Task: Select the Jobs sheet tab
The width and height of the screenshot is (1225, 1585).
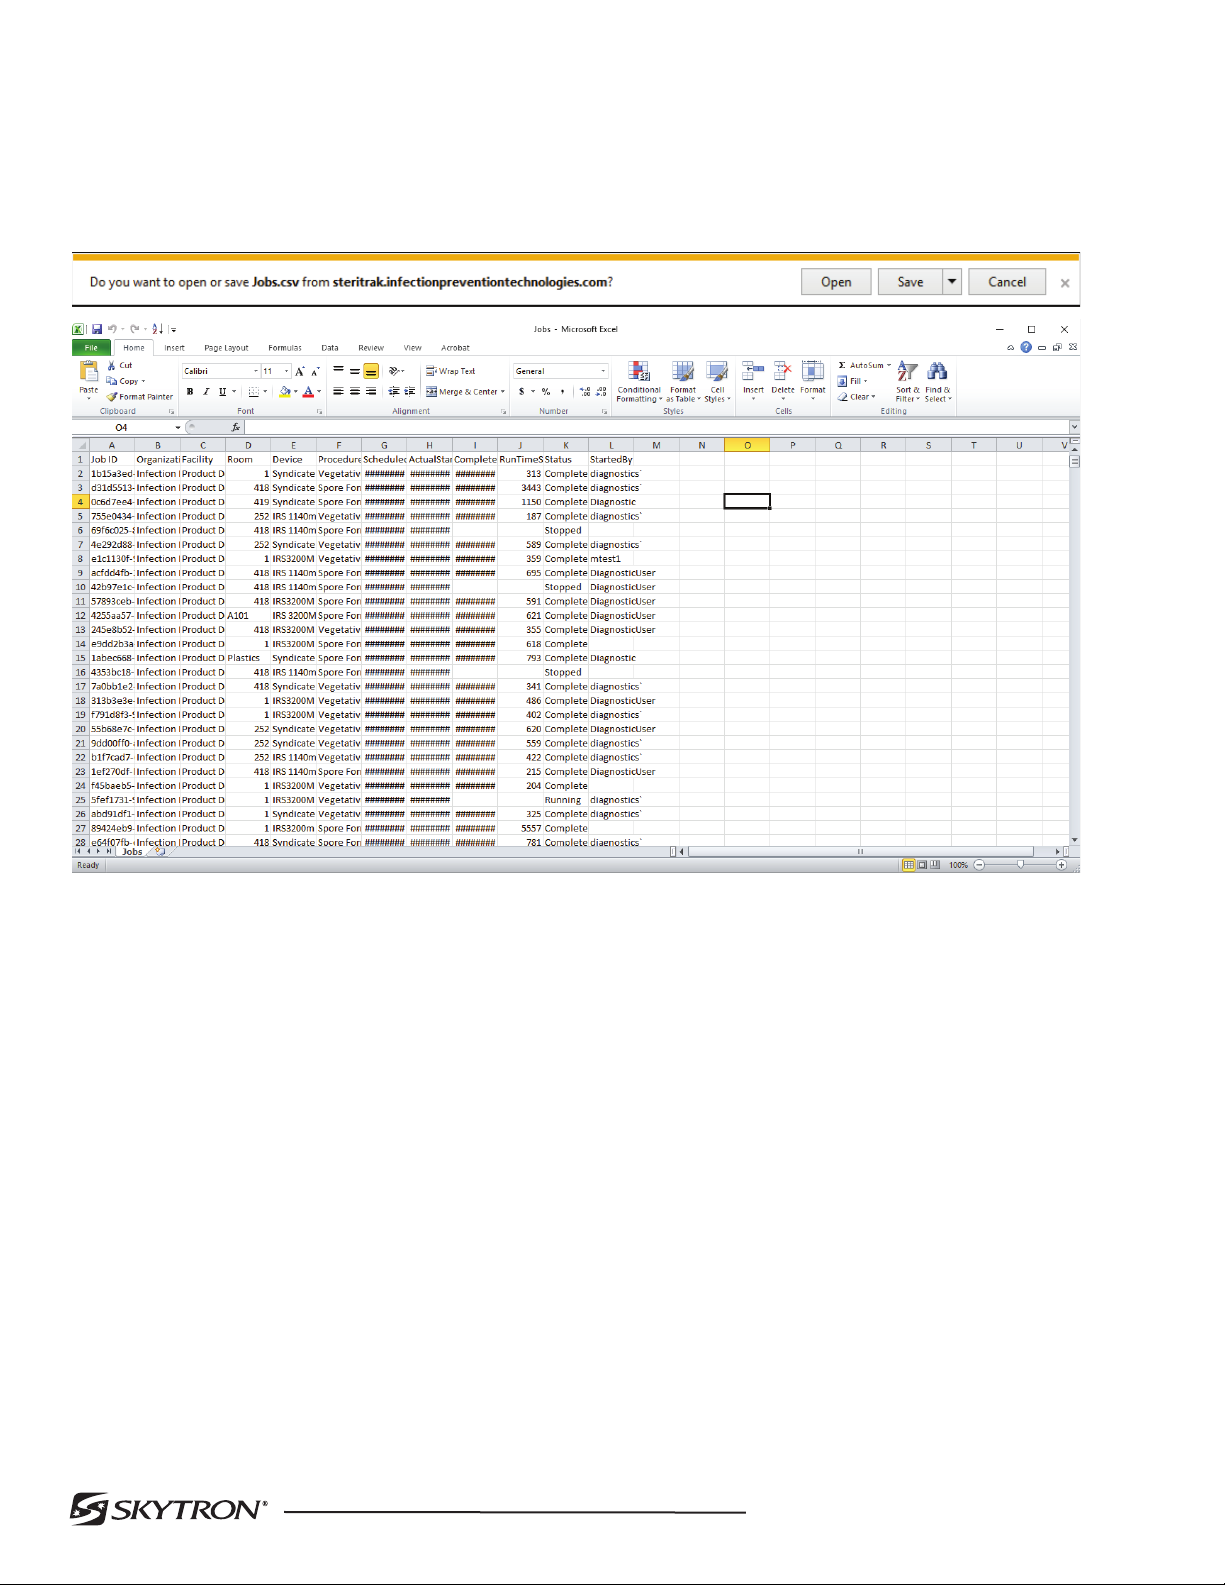Action: point(132,852)
